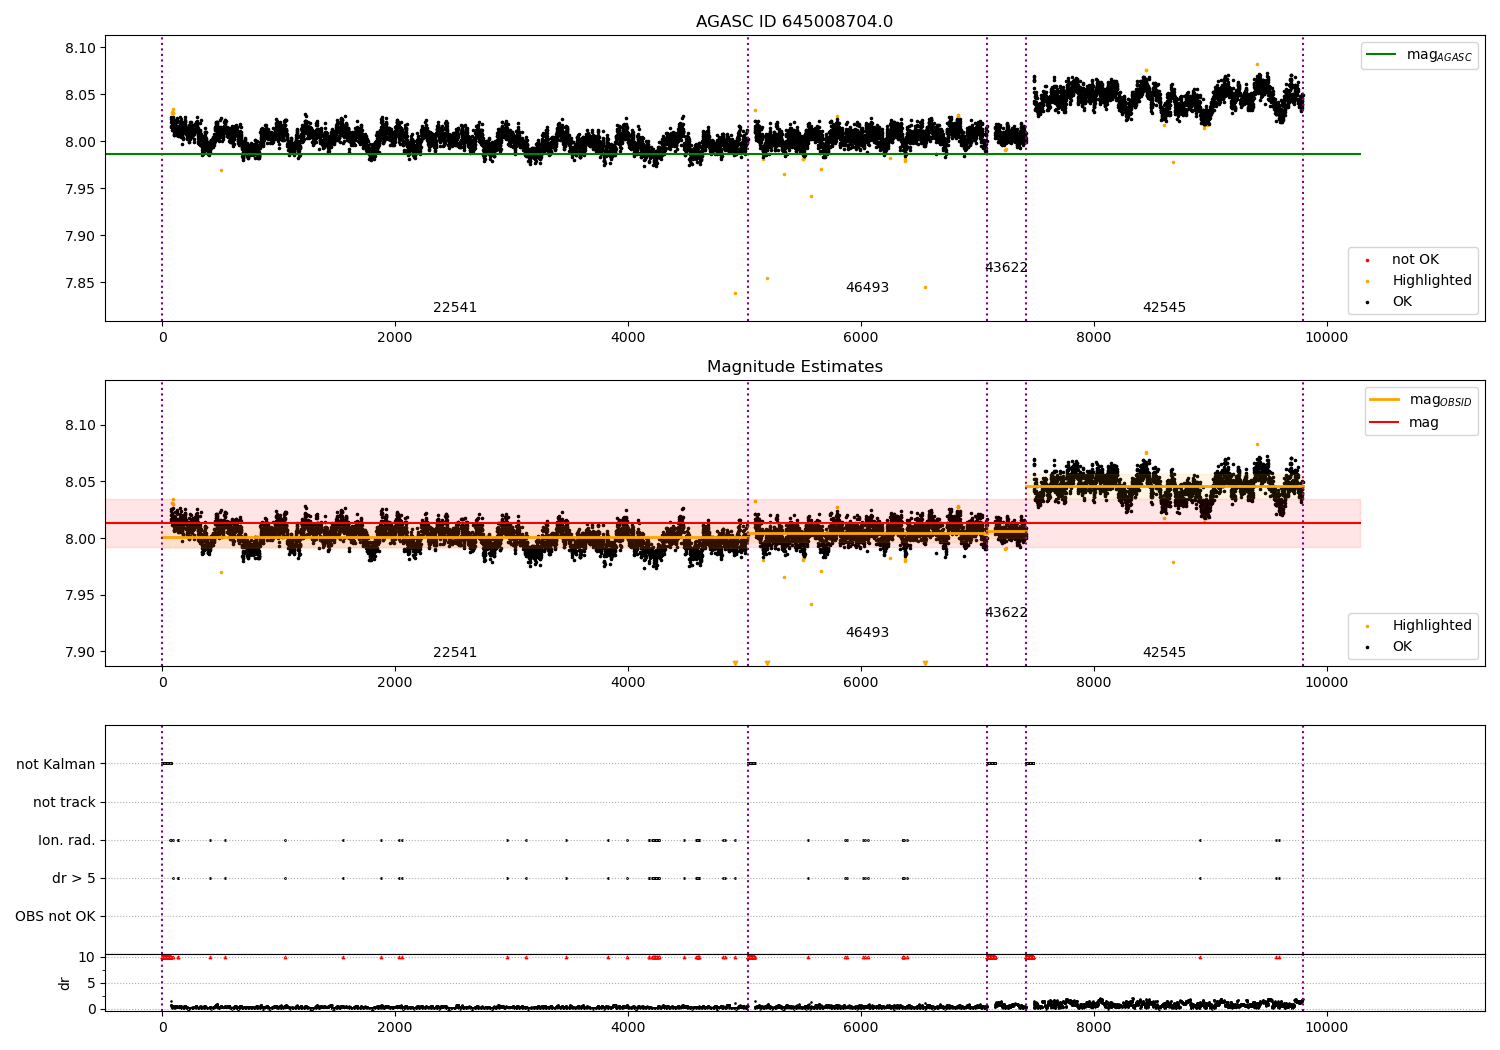Click y-axis tick 7.85 in AGASC ID plot

pyautogui.click(x=78, y=283)
